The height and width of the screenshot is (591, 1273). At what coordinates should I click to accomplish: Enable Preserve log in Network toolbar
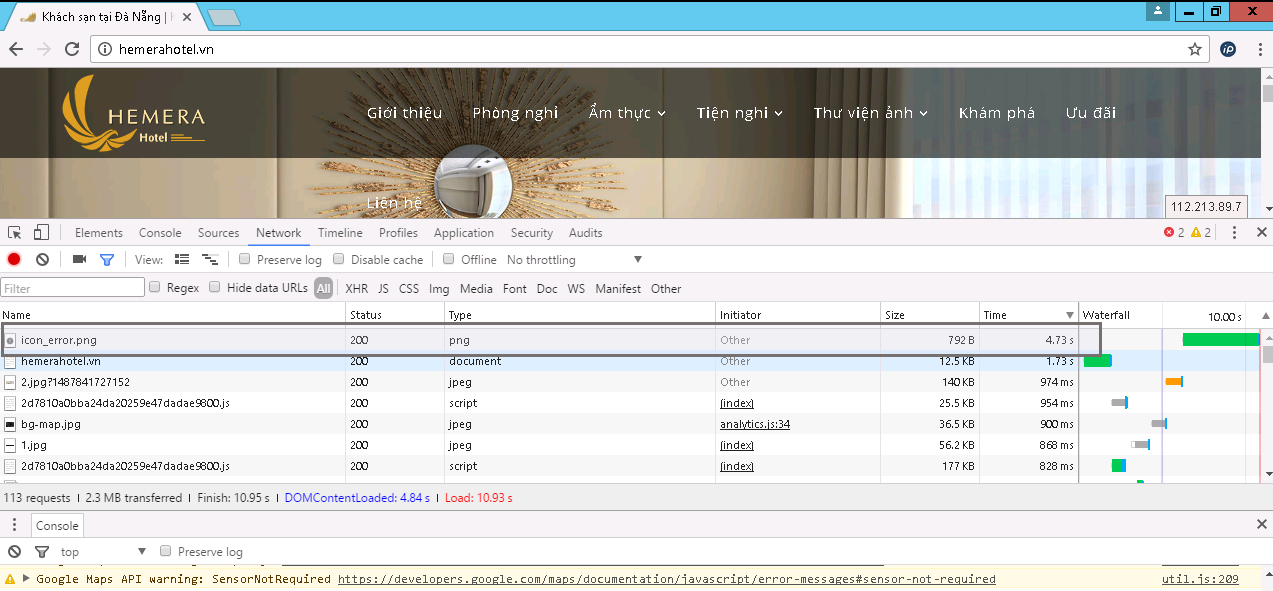click(x=245, y=260)
